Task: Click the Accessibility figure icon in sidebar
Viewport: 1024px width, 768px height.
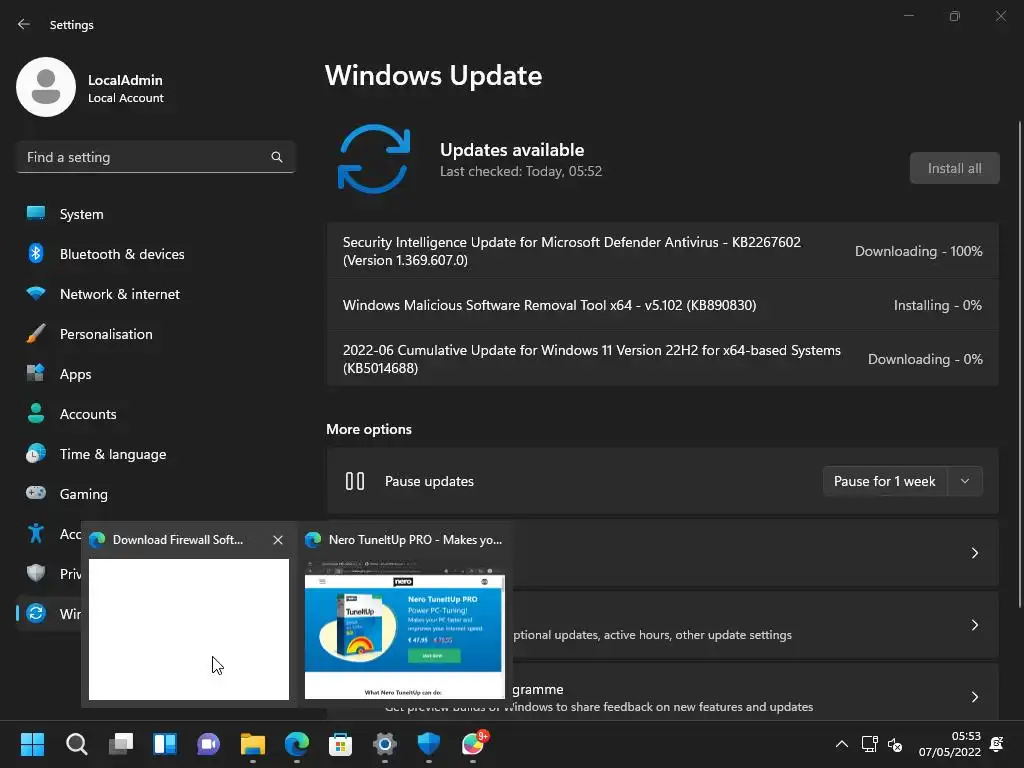Action: pyautogui.click(x=36, y=534)
